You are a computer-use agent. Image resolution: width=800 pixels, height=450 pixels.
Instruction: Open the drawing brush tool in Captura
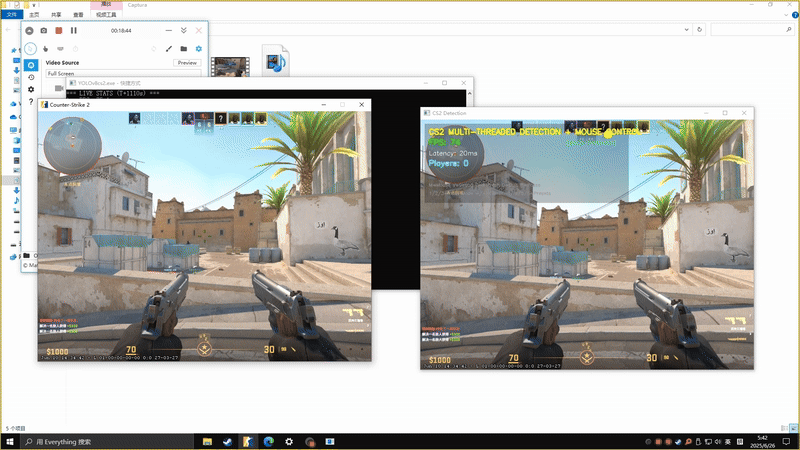coord(169,49)
